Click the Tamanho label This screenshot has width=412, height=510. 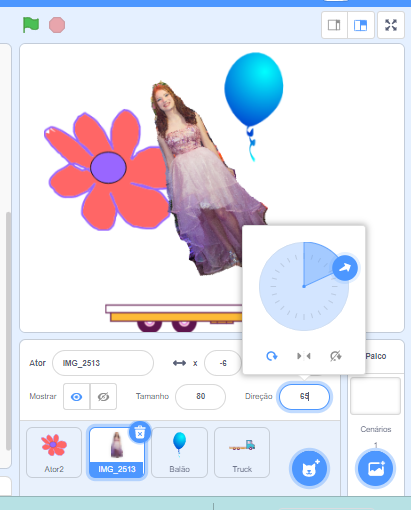point(152,396)
